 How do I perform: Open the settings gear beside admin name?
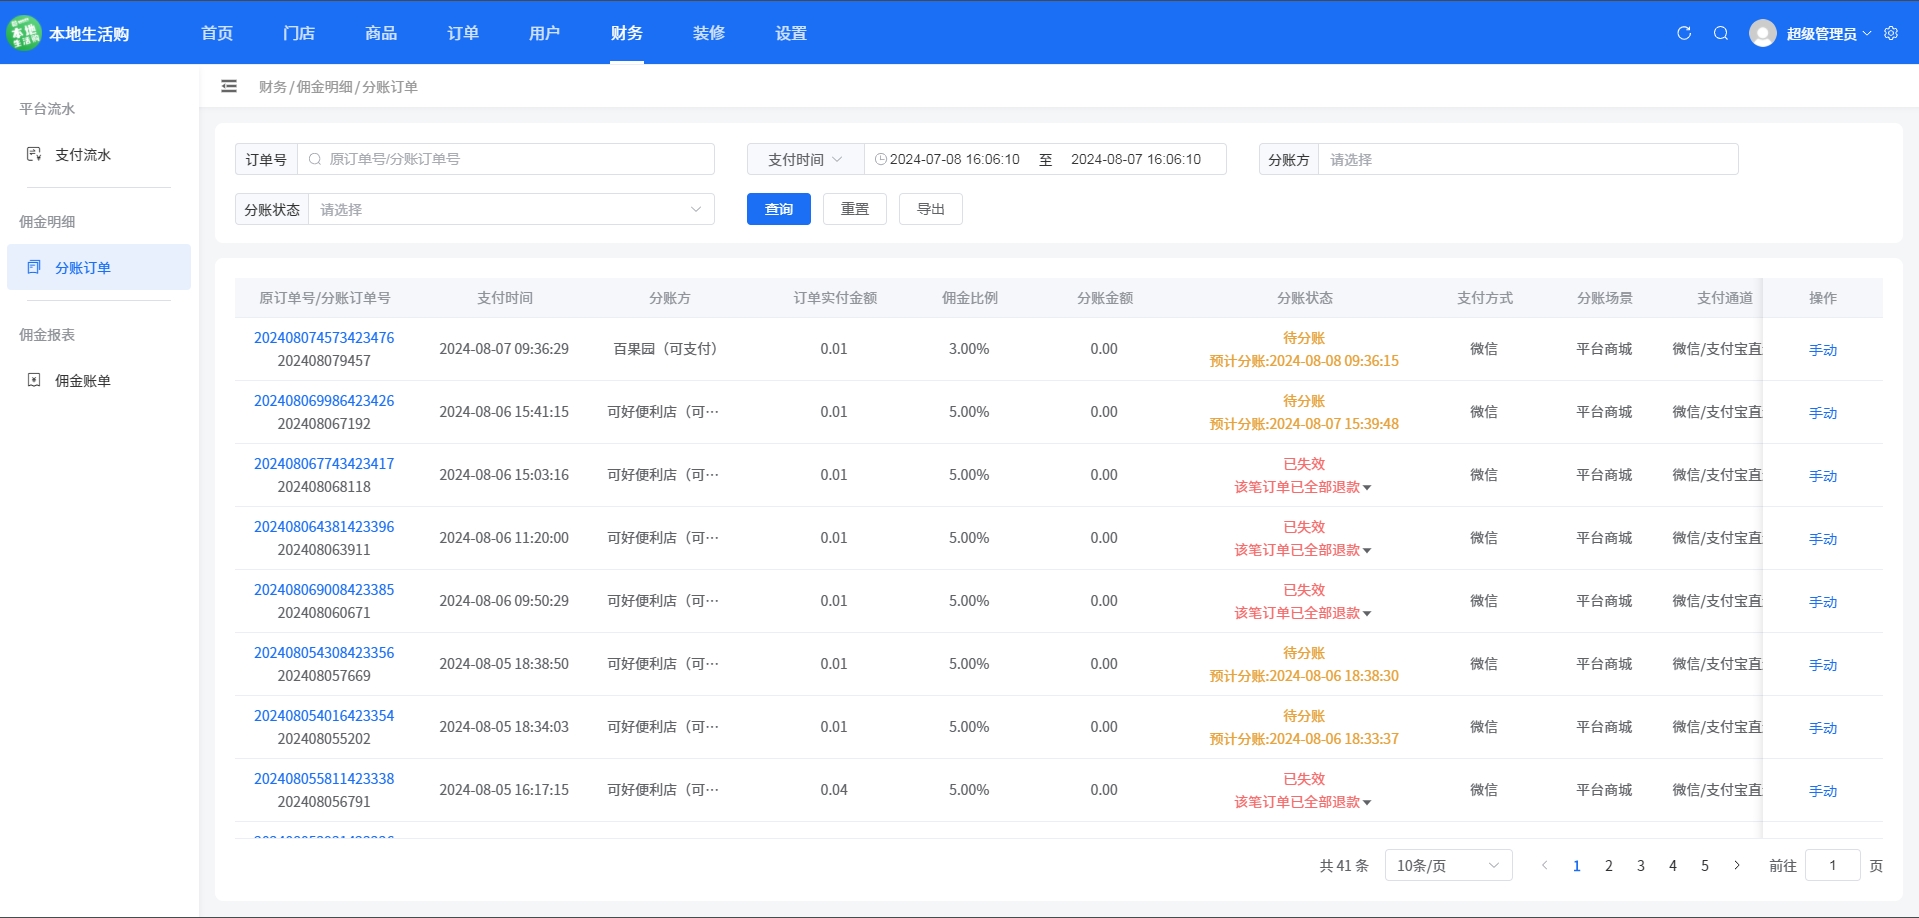click(1891, 33)
